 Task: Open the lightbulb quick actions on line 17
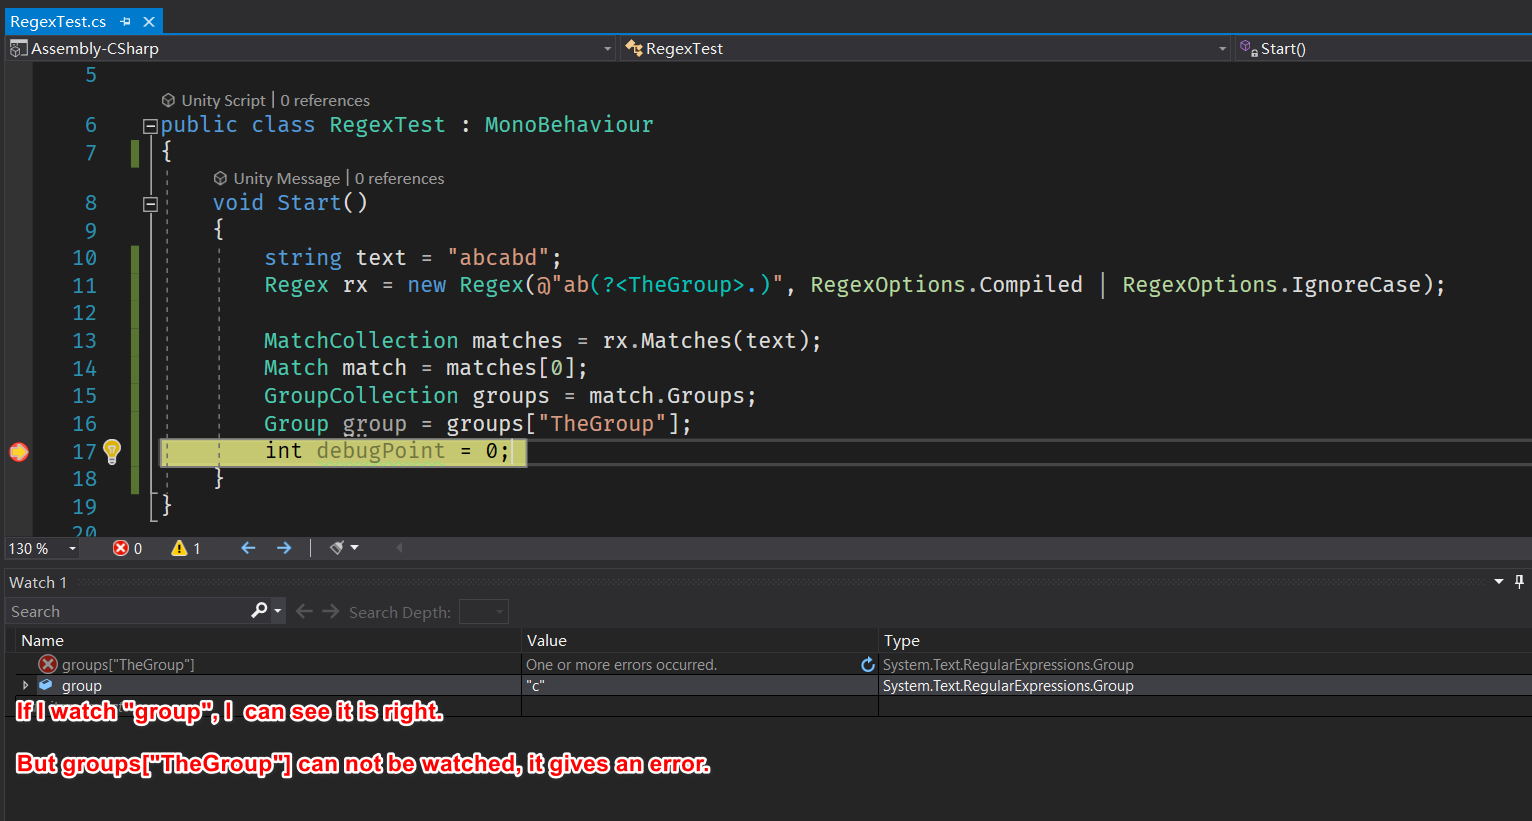point(112,451)
